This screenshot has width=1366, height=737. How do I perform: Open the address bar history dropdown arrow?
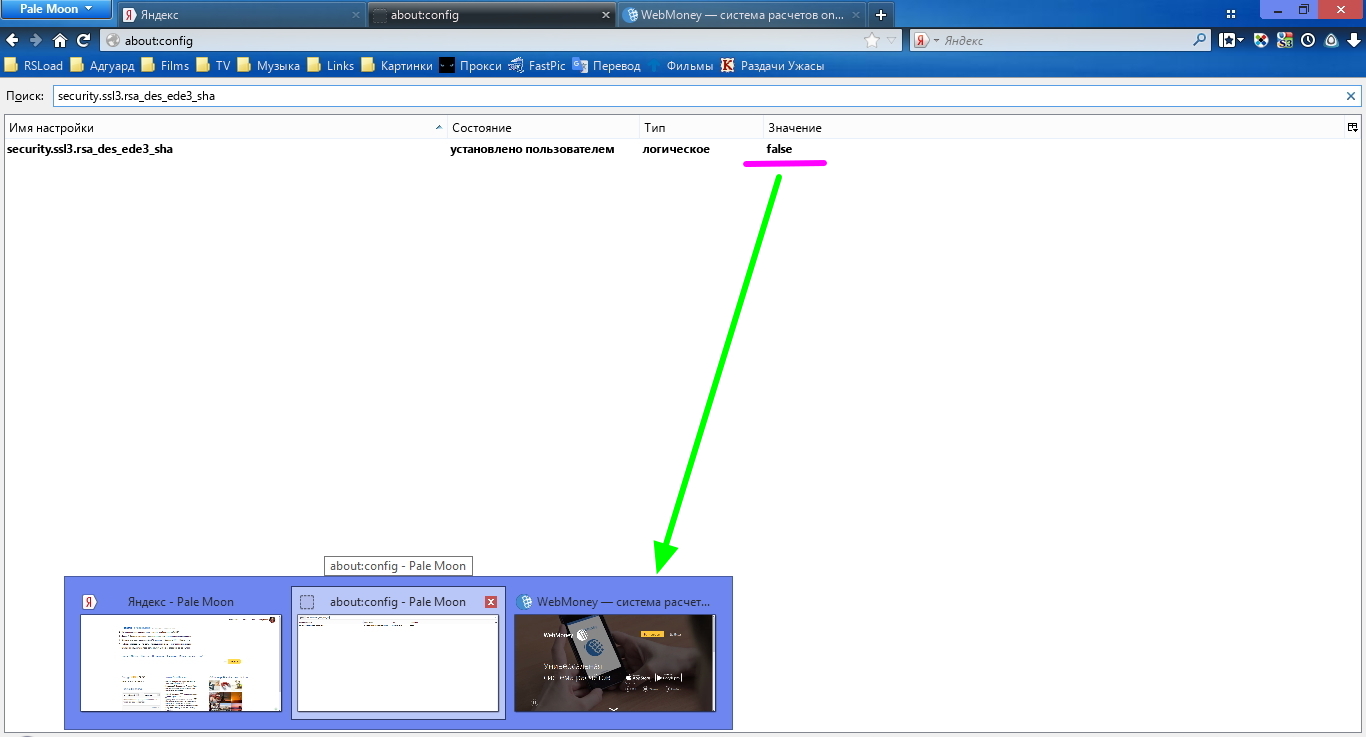[x=892, y=41]
